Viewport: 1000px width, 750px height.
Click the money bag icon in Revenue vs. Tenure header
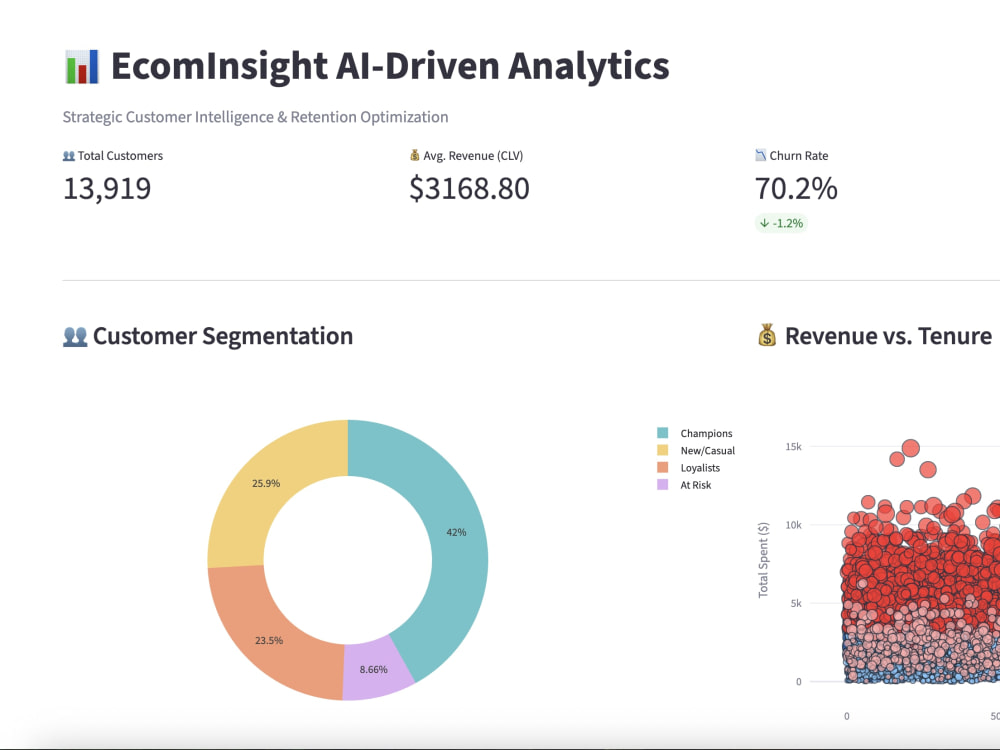766,334
